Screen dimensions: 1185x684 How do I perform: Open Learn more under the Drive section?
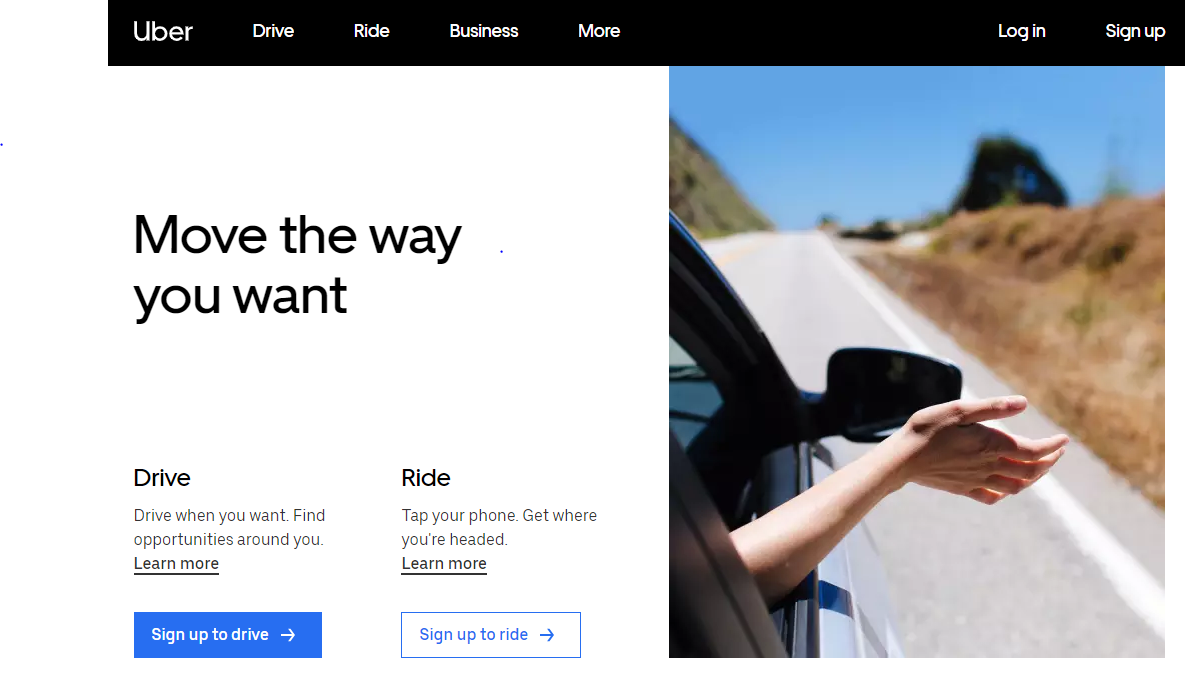(176, 564)
